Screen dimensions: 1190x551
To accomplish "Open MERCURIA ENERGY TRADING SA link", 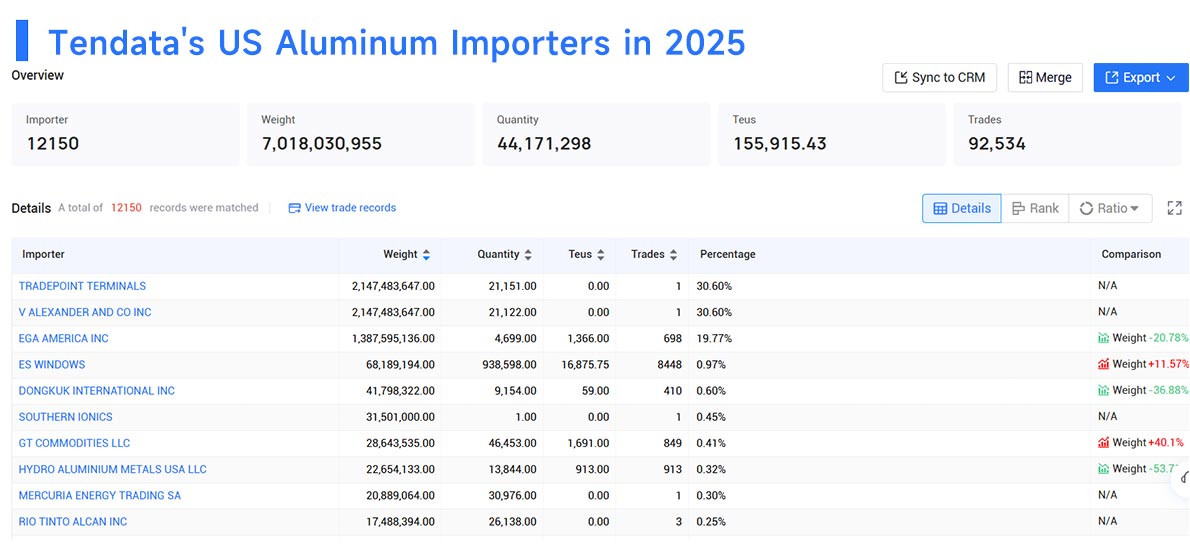I will point(99,496).
